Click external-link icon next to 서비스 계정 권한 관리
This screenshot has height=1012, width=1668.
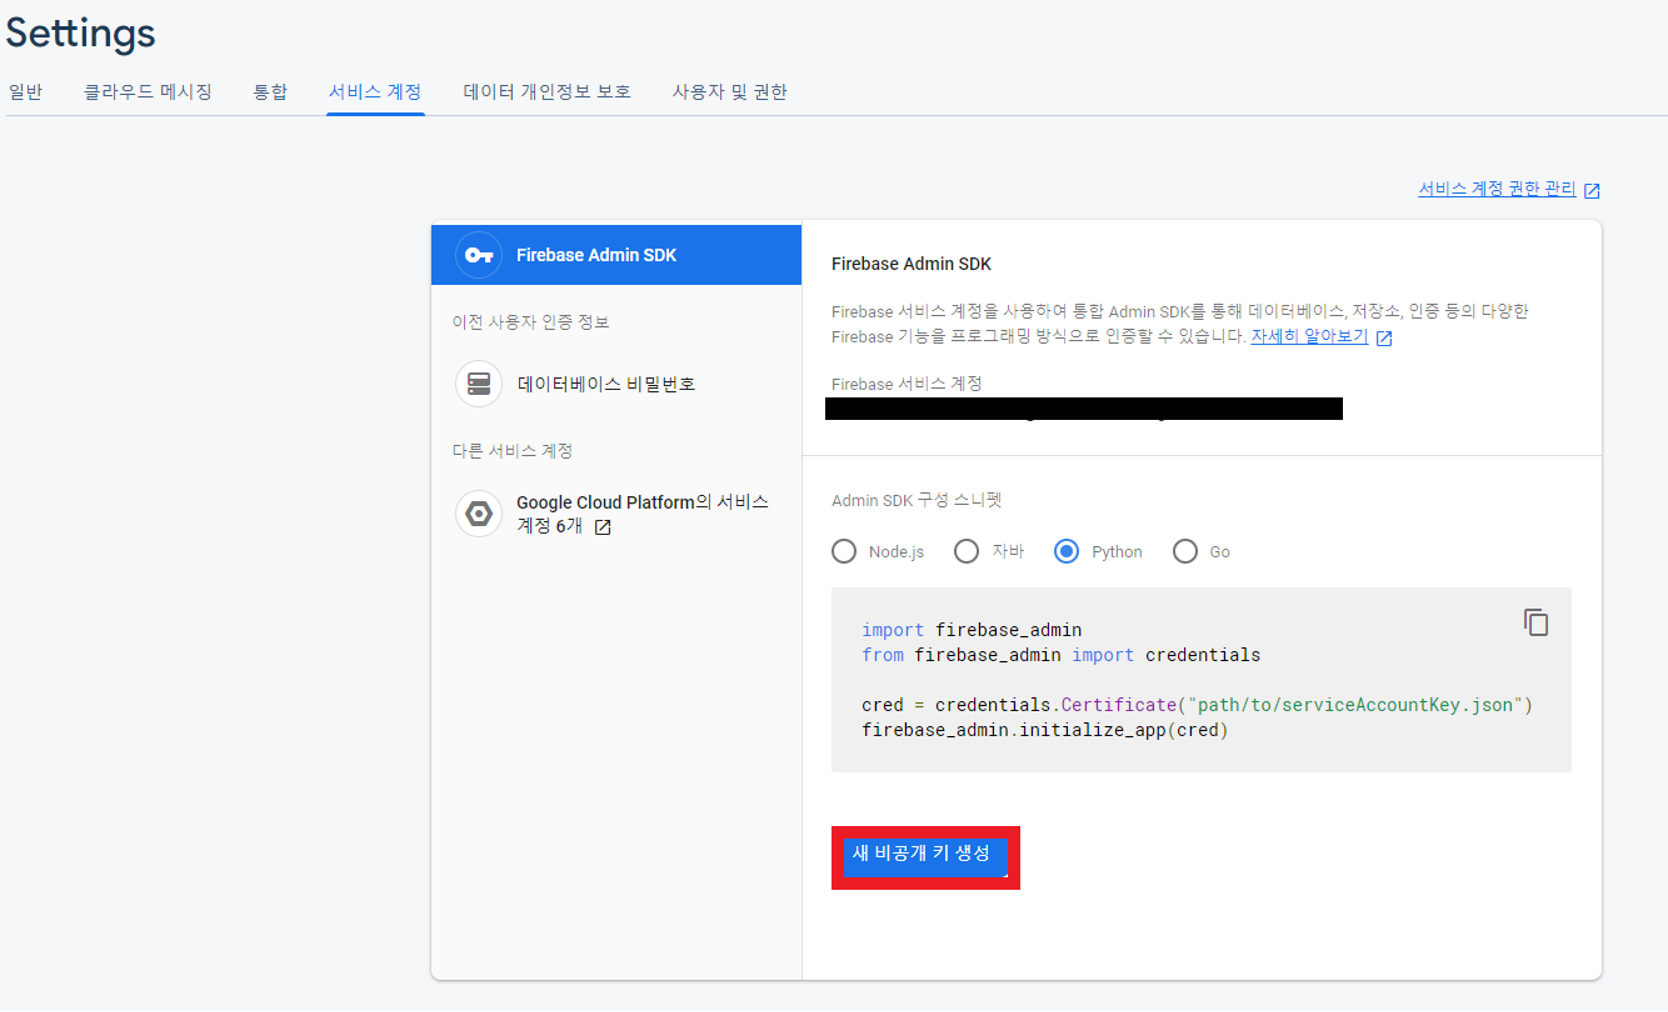click(1592, 190)
